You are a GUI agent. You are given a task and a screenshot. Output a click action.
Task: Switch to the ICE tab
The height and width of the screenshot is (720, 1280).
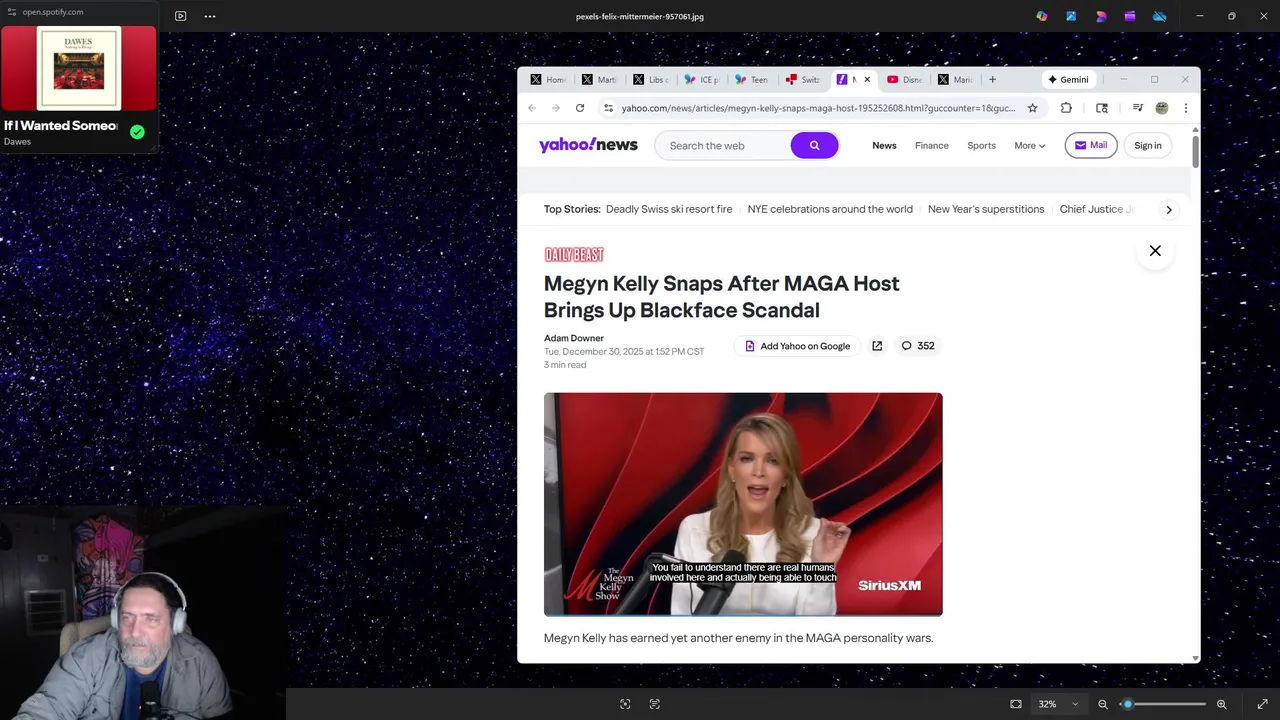coord(702,80)
